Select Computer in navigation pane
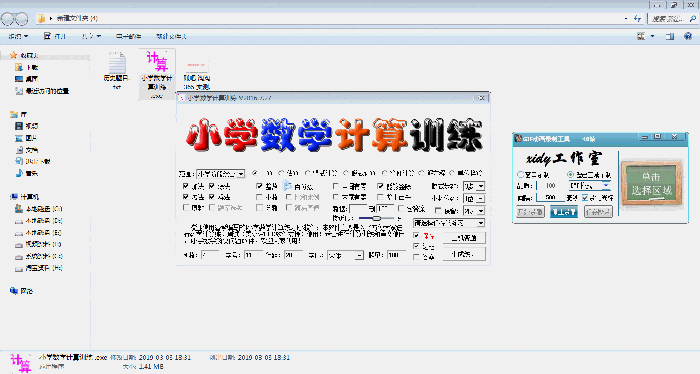700x374 pixels. pos(25,197)
